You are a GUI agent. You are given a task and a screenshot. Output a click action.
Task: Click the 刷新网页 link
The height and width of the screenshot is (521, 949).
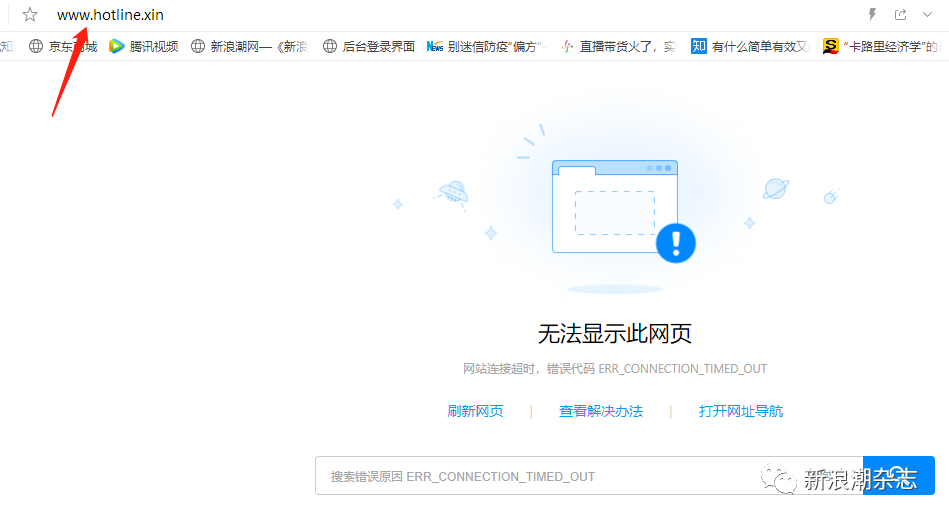(x=475, y=411)
